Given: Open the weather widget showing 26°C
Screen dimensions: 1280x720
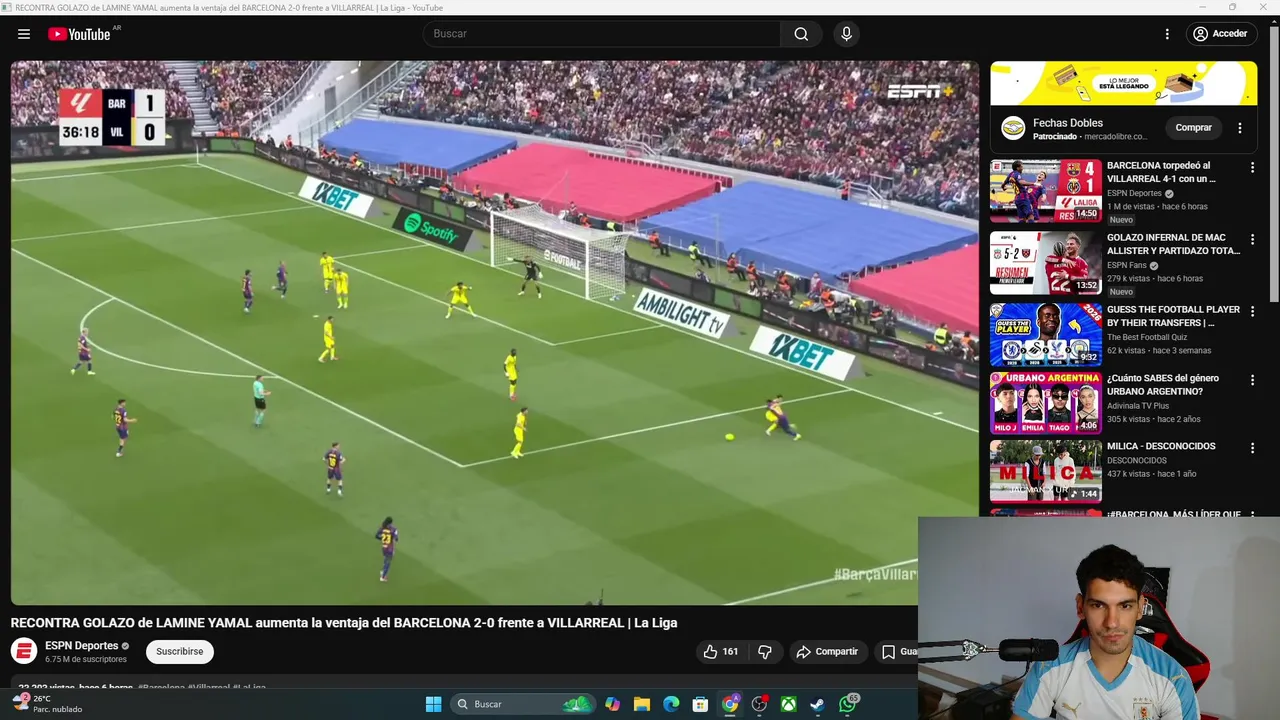Looking at the screenshot, I should coord(48,704).
